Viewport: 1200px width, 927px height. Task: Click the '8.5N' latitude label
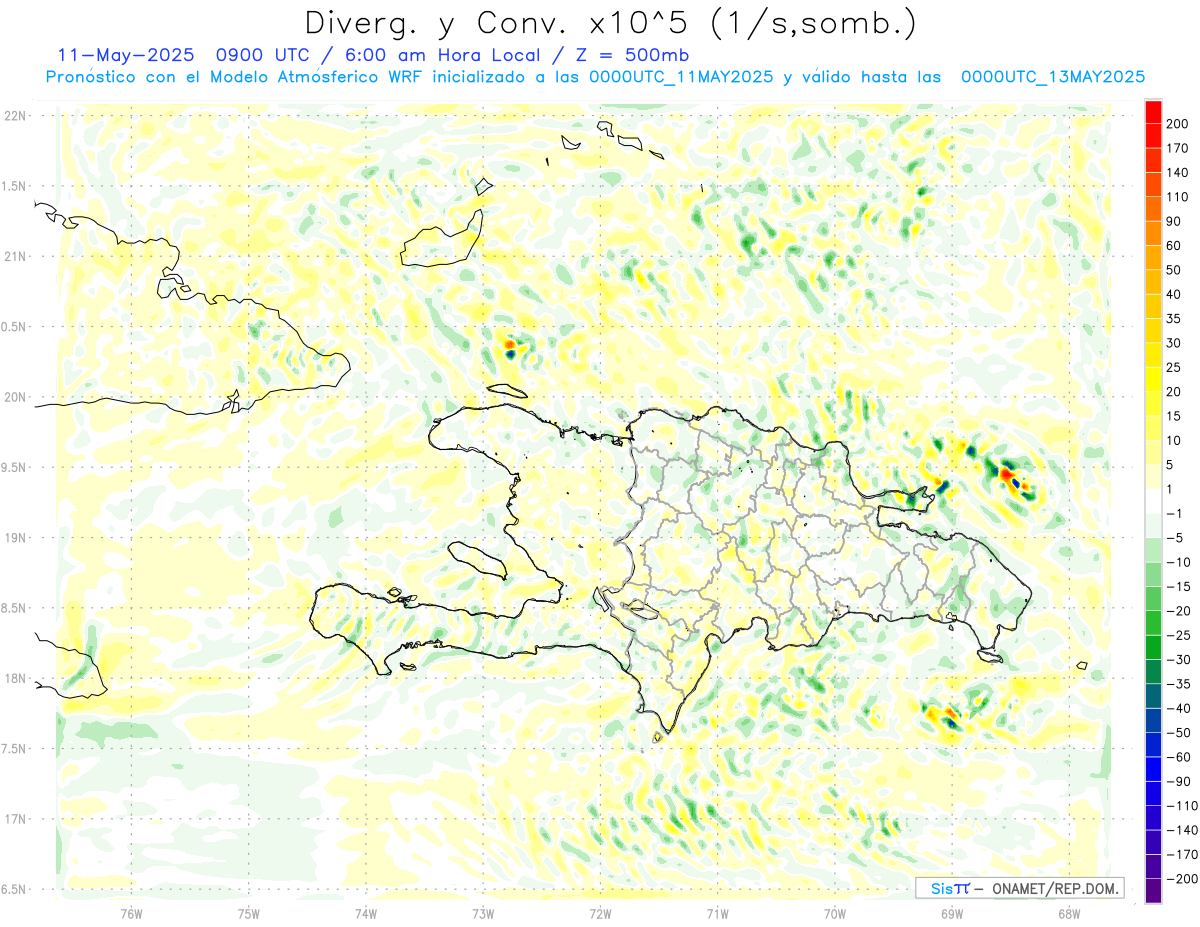tap(14, 608)
